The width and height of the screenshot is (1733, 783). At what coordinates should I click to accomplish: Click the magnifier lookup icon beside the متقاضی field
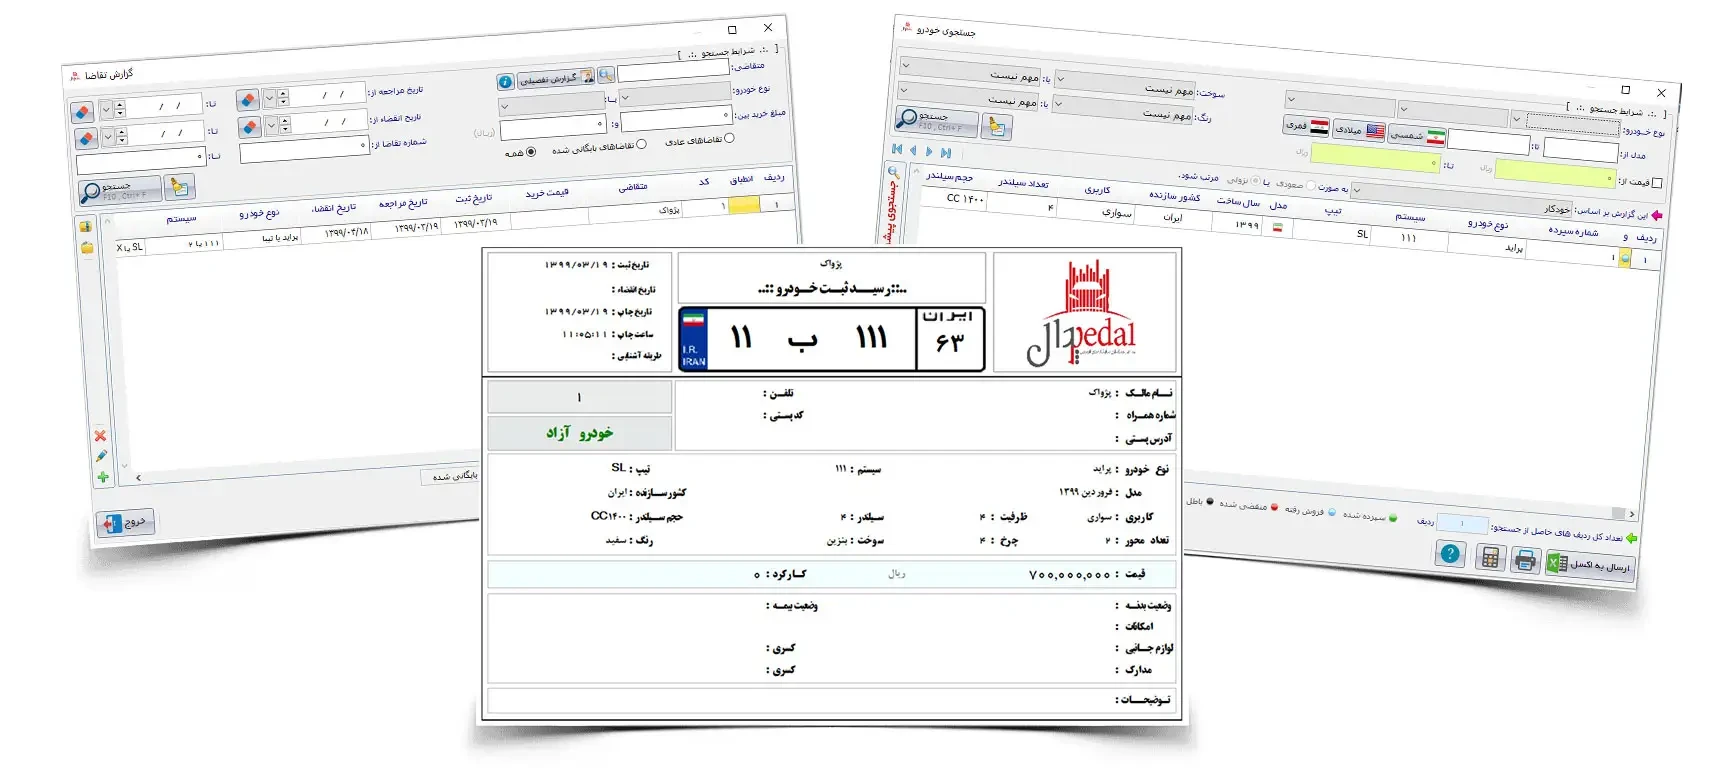(606, 75)
